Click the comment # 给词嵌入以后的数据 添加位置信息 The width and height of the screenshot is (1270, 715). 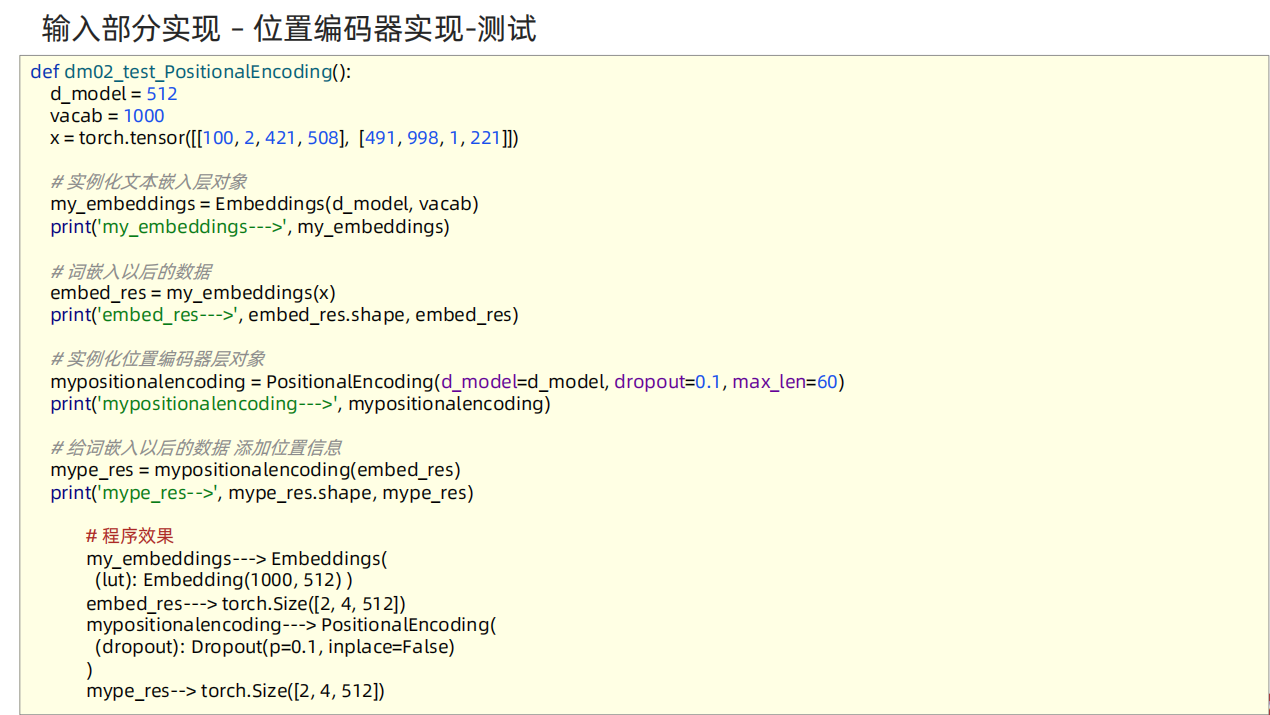(196, 448)
